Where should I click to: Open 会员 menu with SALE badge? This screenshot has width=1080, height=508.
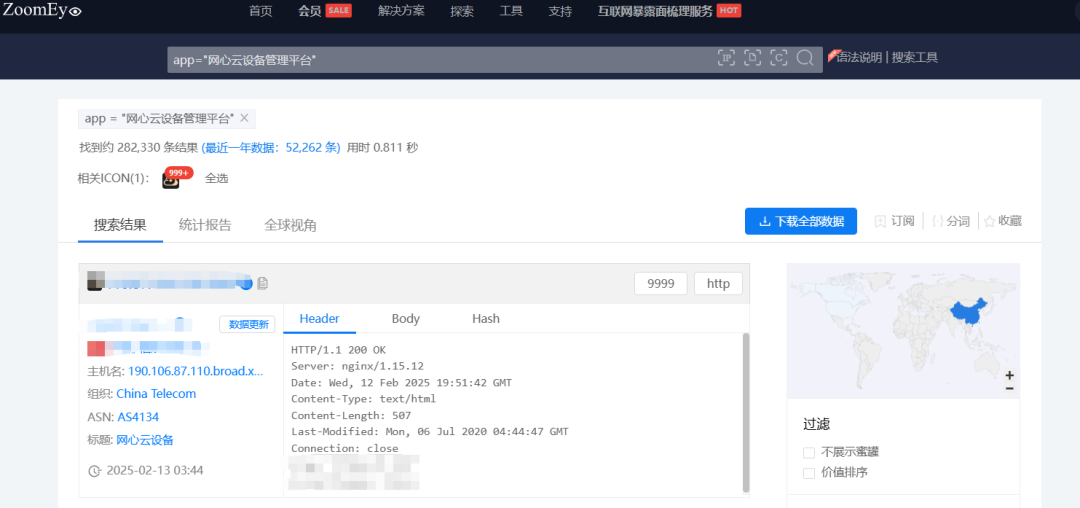pyautogui.click(x=324, y=11)
